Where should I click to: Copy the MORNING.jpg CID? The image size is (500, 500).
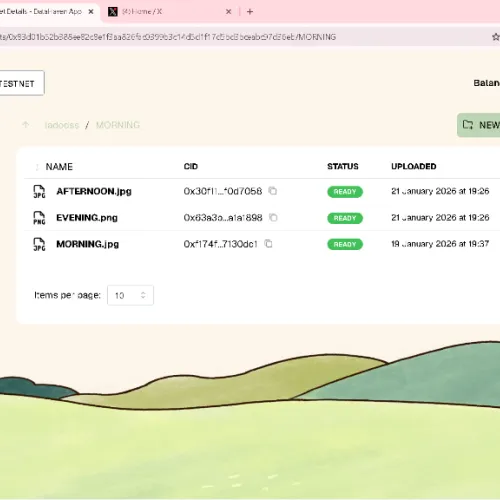click(268, 244)
